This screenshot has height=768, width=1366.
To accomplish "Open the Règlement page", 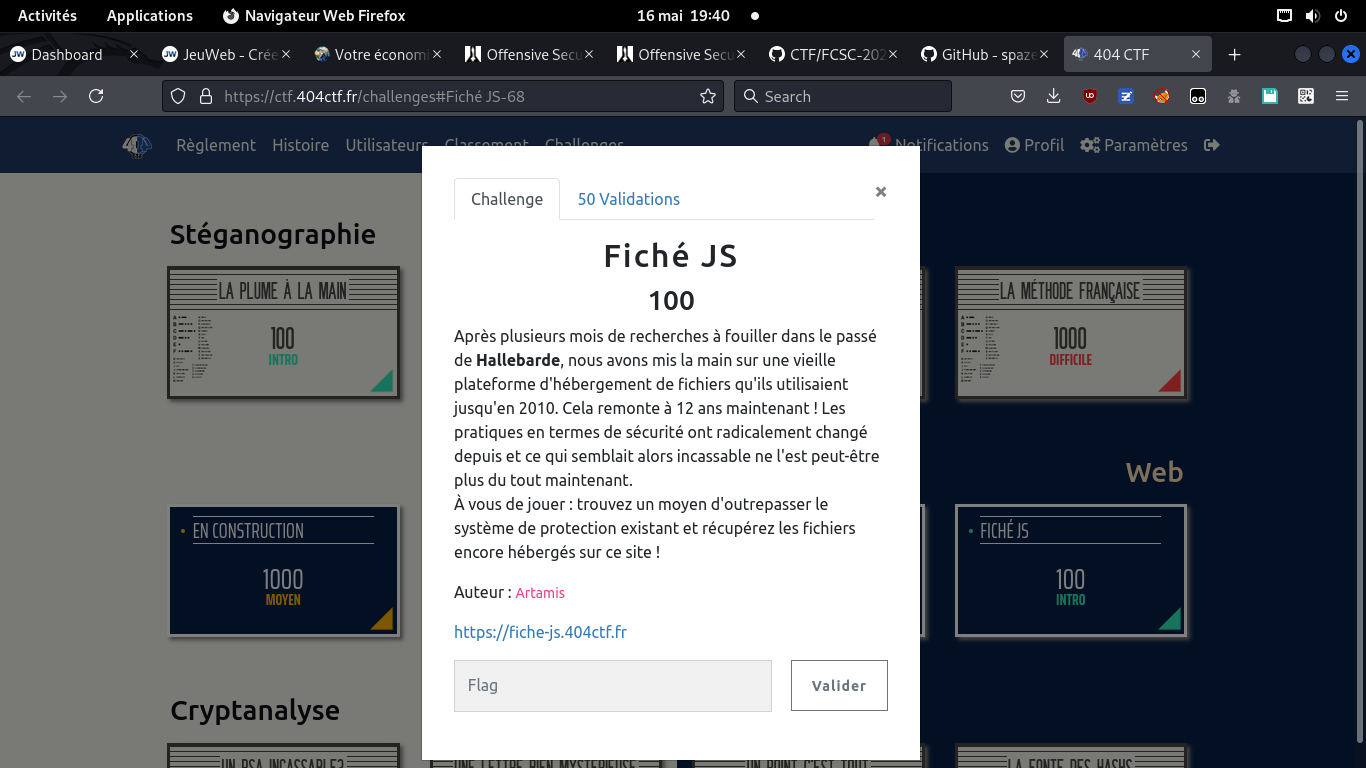I will (216, 145).
